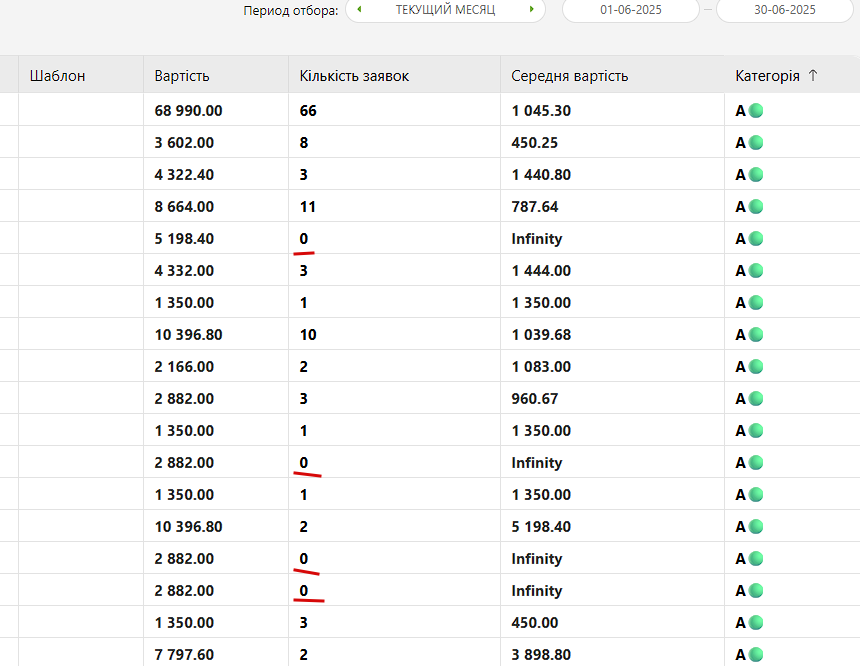The image size is (860, 666).
Task: Select average cost cell 450.00
Action: tap(534, 623)
